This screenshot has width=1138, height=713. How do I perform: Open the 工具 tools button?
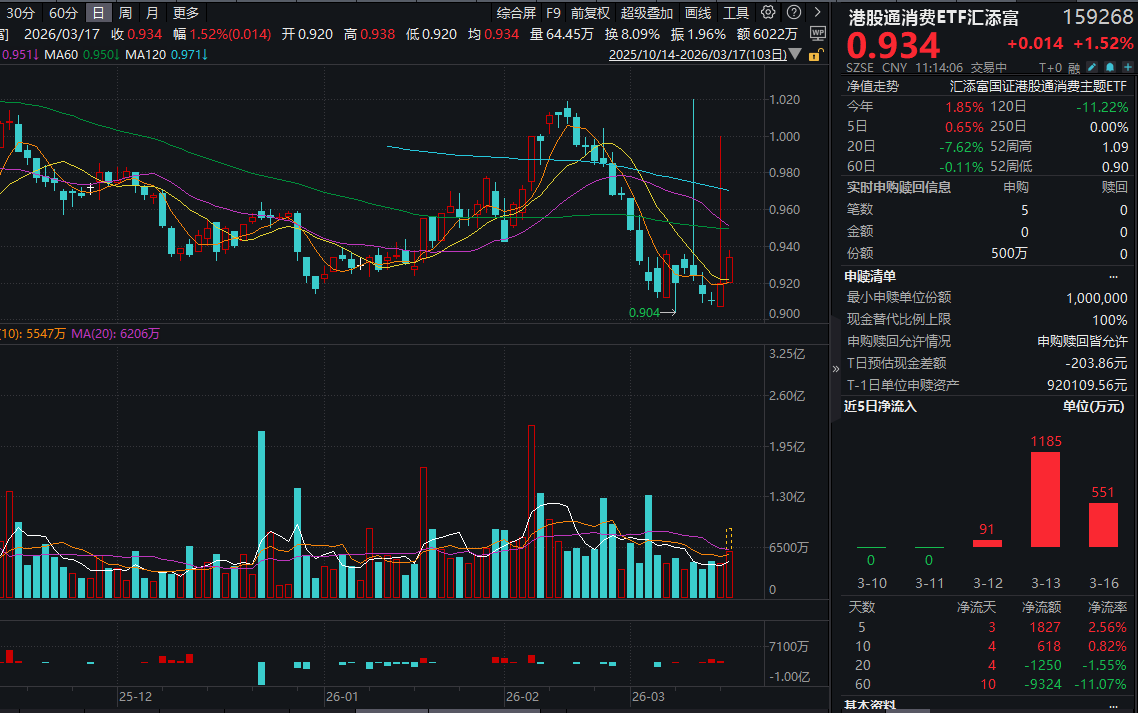(x=735, y=13)
